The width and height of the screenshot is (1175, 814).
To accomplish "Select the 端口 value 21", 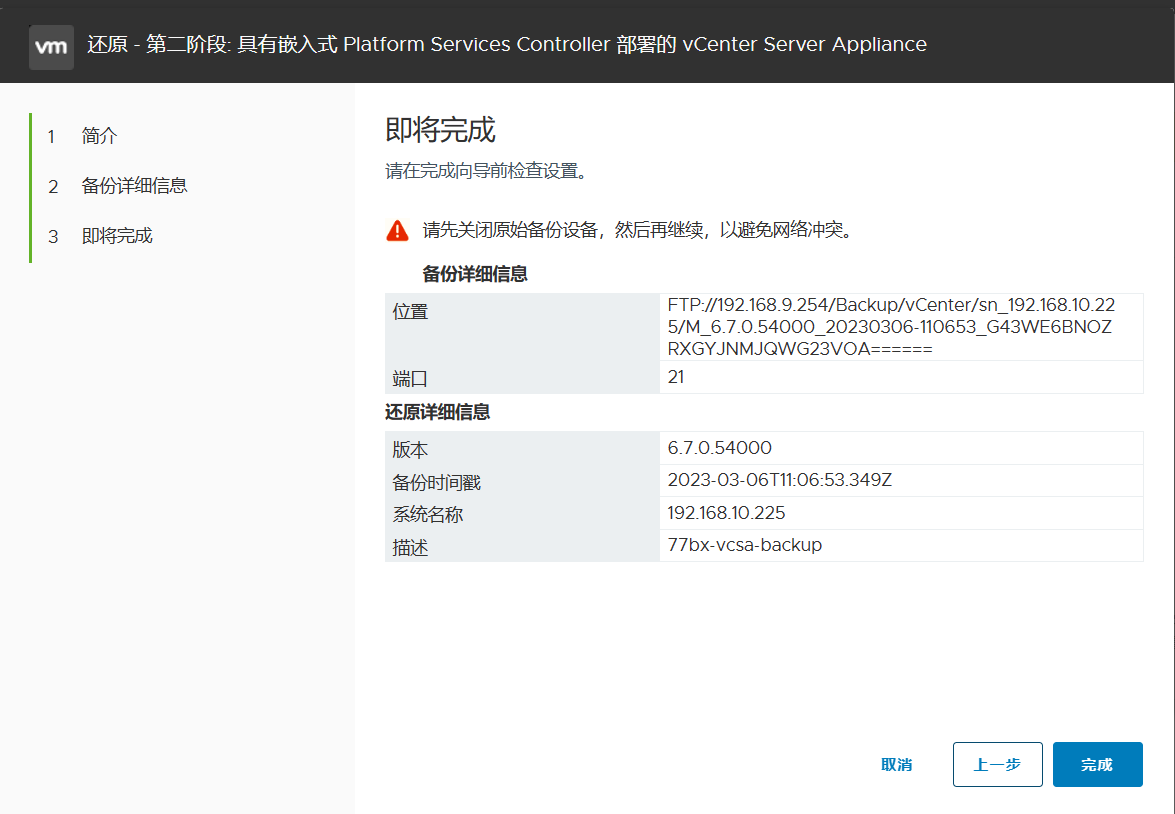I will tap(675, 377).
